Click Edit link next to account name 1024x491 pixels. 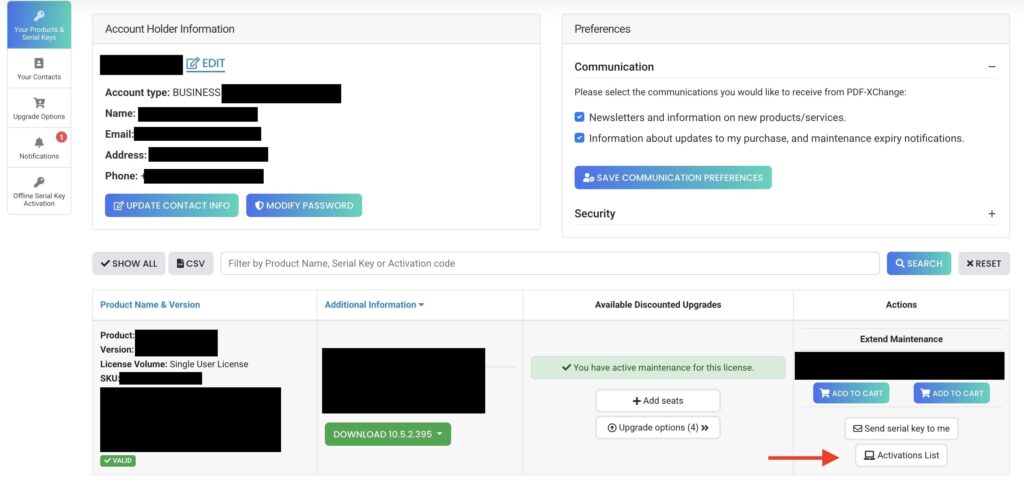click(206, 63)
